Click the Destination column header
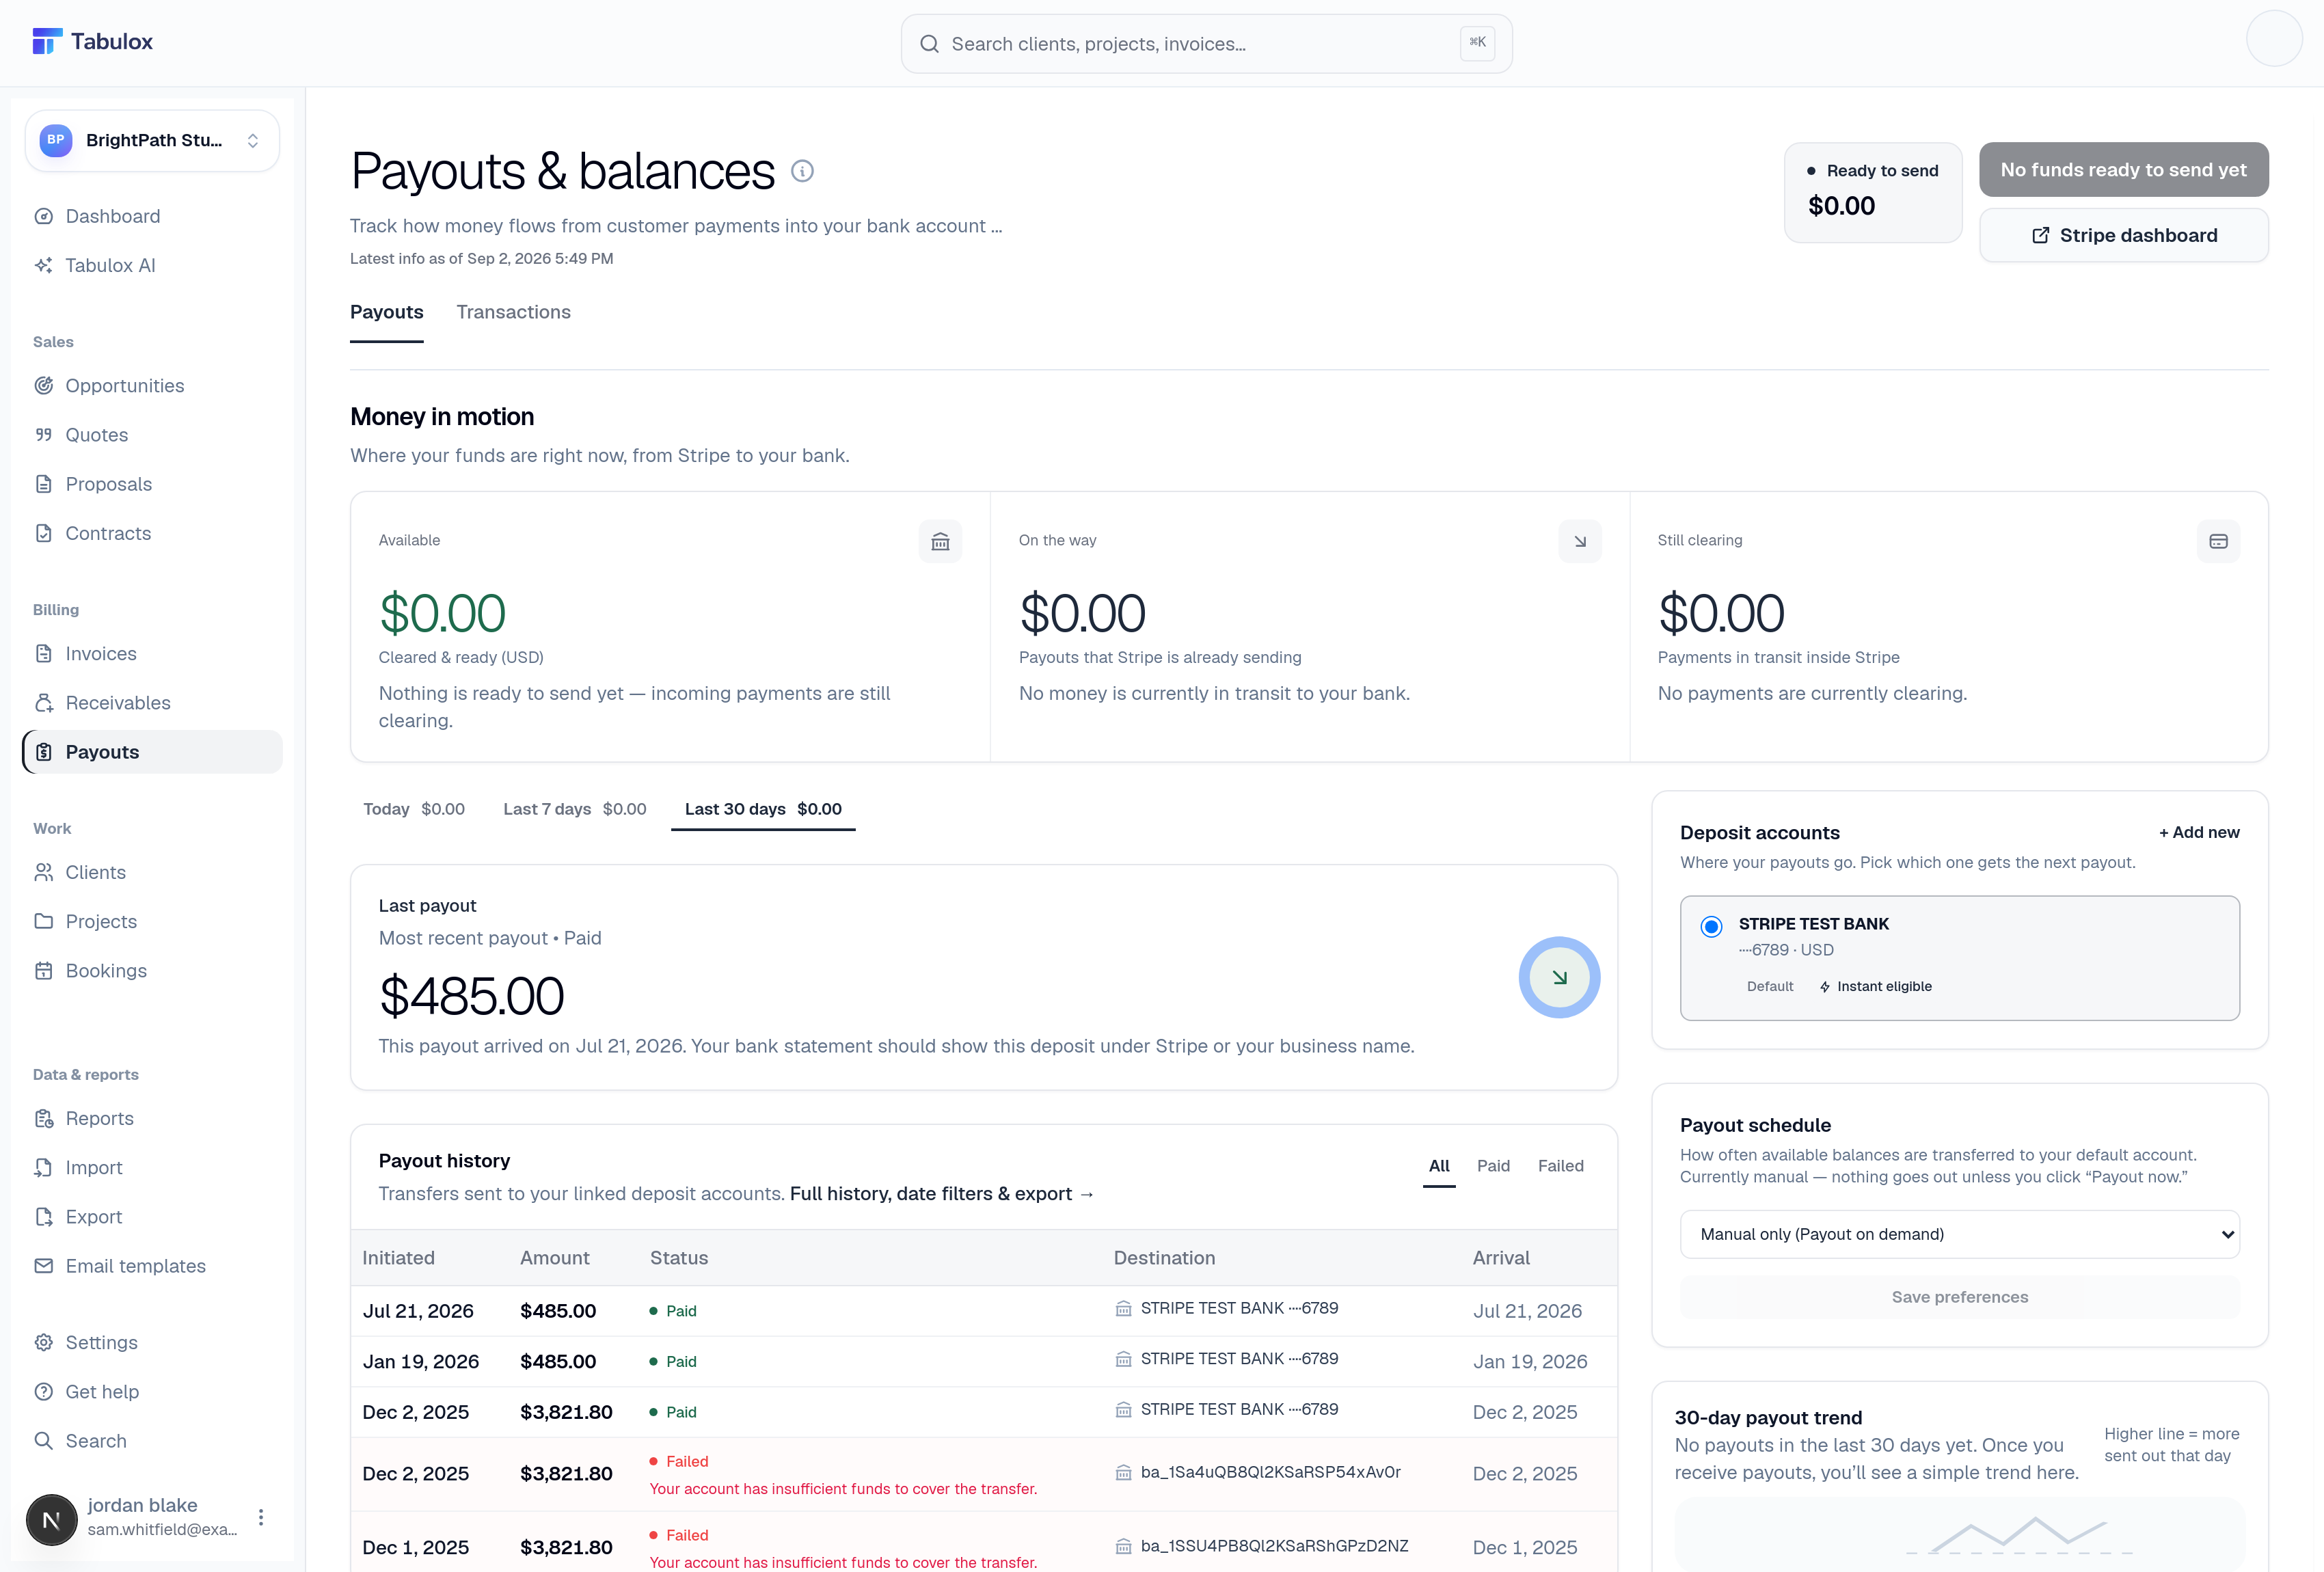This screenshot has width=2324, height=1572. [1164, 1258]
